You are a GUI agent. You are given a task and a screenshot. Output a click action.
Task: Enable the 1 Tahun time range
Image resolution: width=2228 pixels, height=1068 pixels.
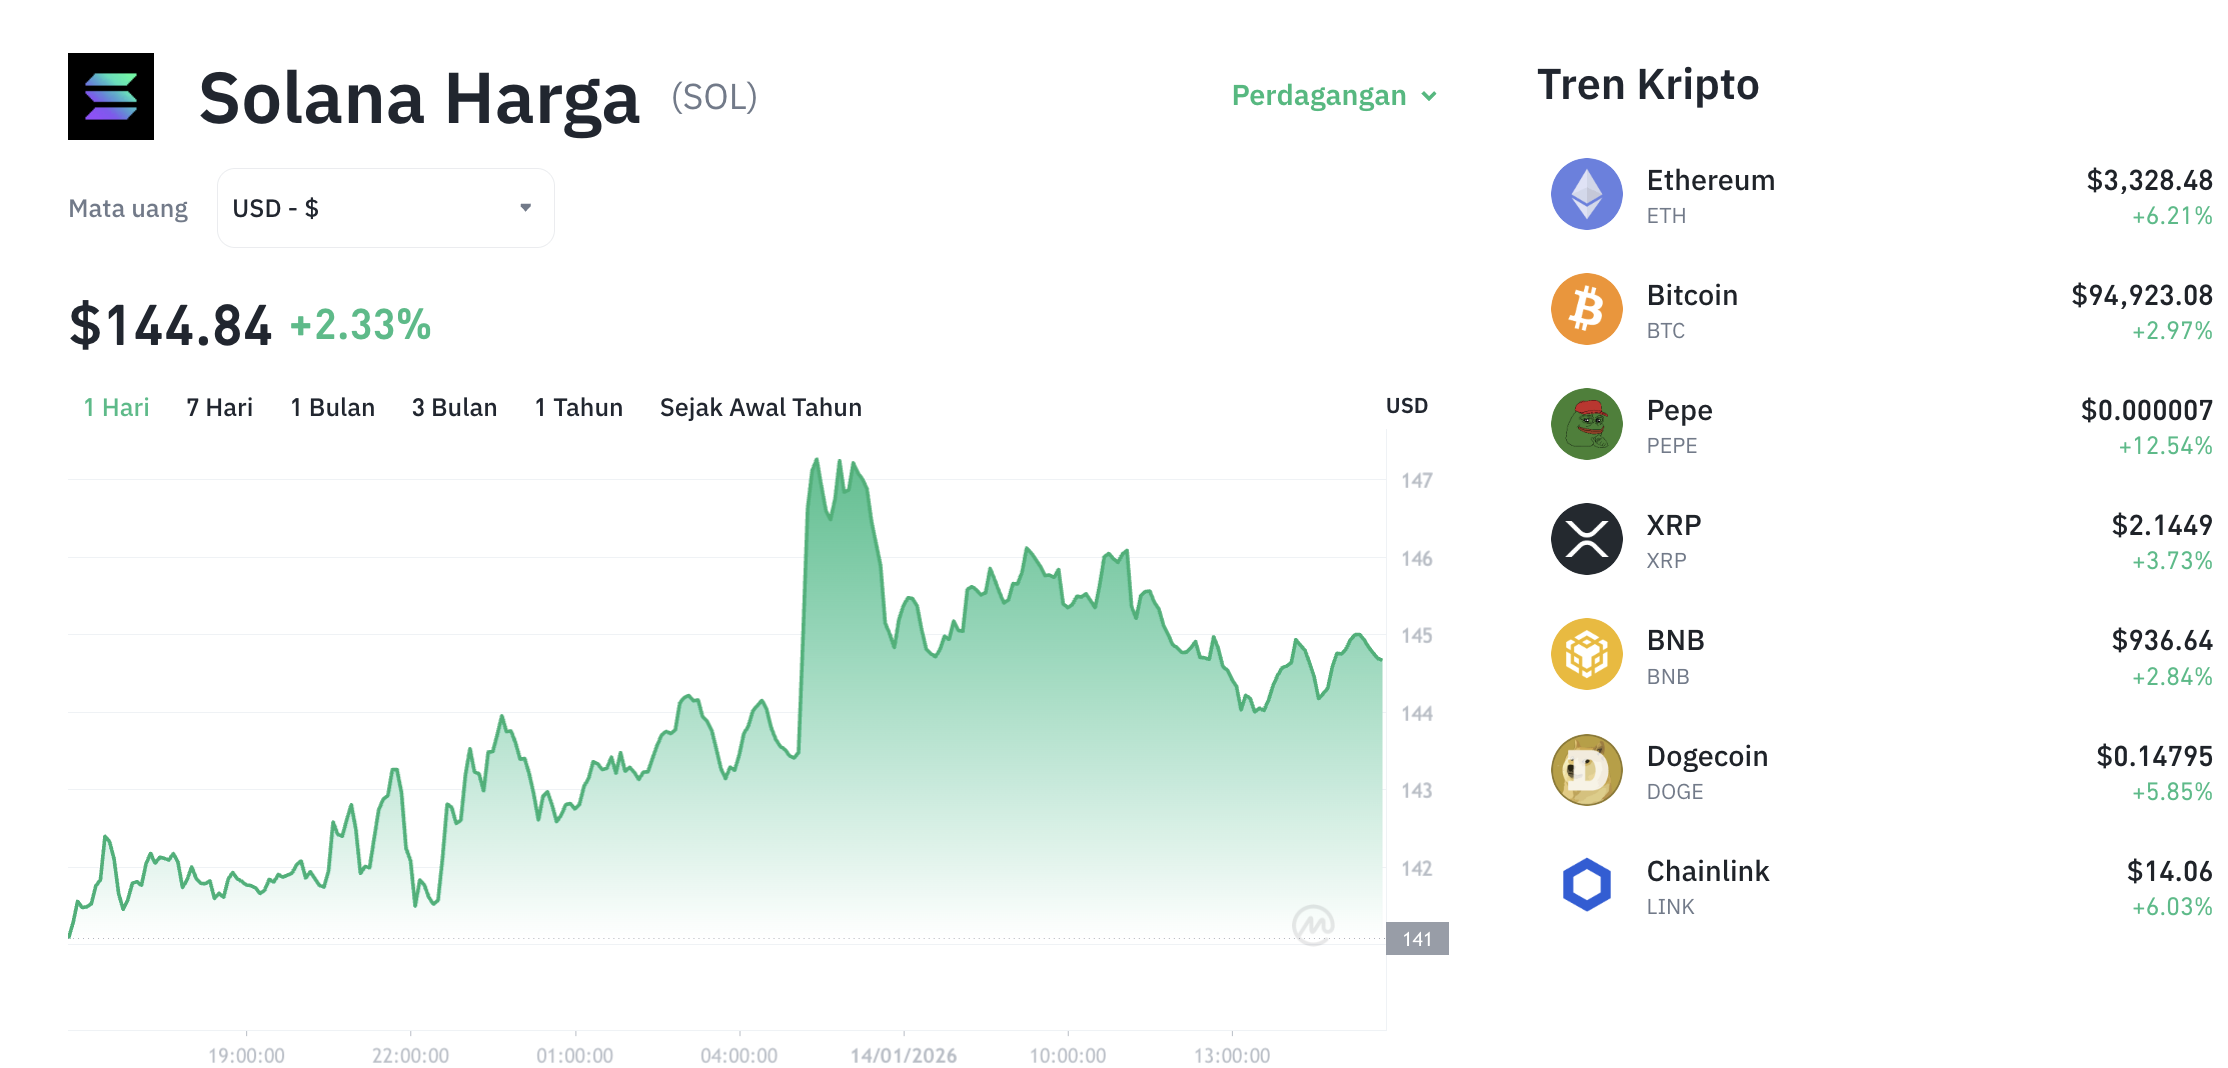point(578,407)
